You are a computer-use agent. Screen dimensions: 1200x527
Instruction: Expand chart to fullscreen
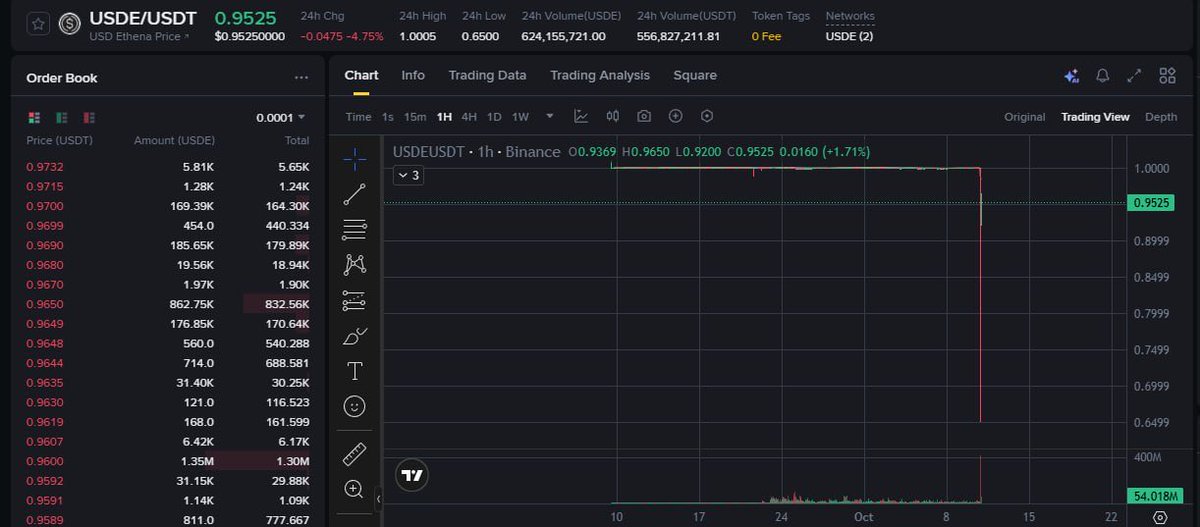tap(1134, 76)
